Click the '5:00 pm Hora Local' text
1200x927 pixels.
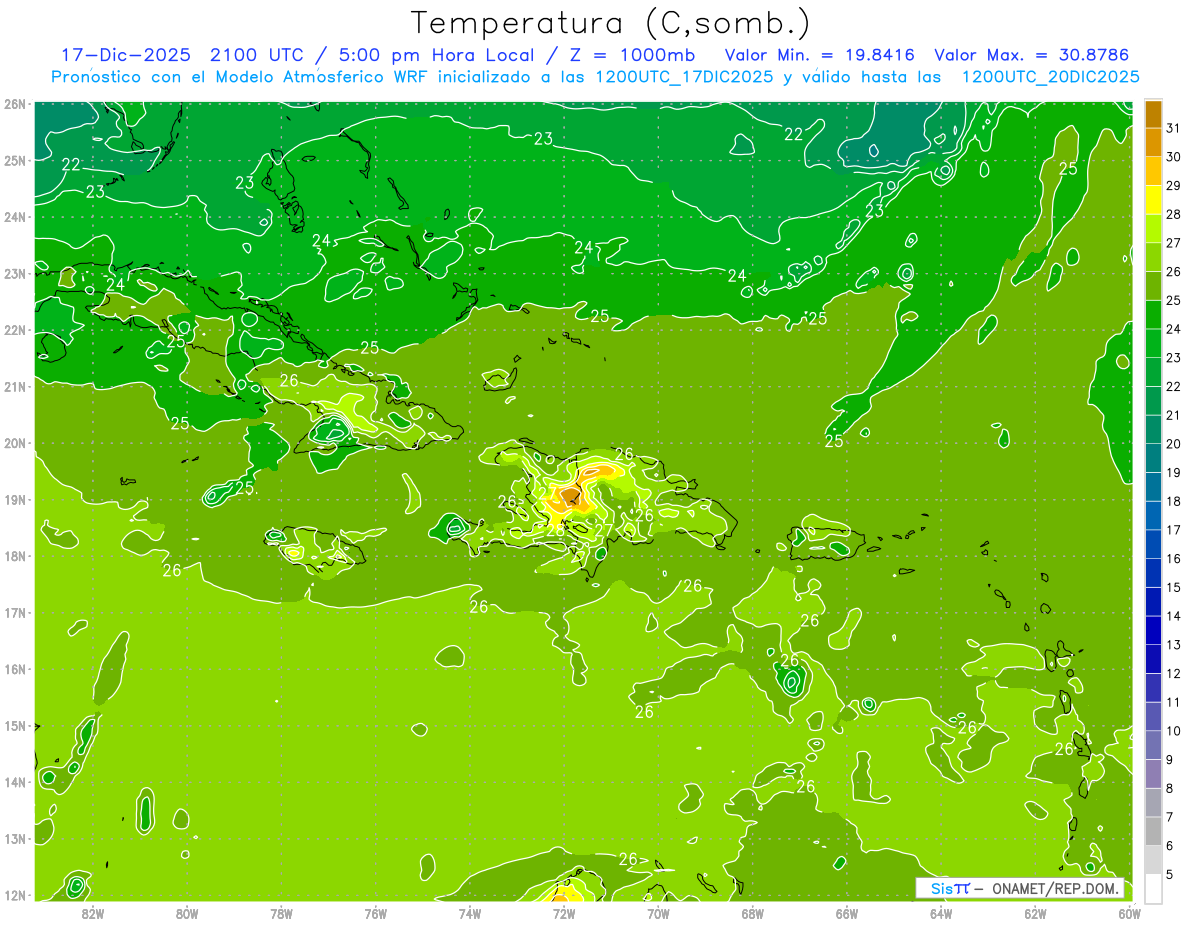tap(434, 55)
